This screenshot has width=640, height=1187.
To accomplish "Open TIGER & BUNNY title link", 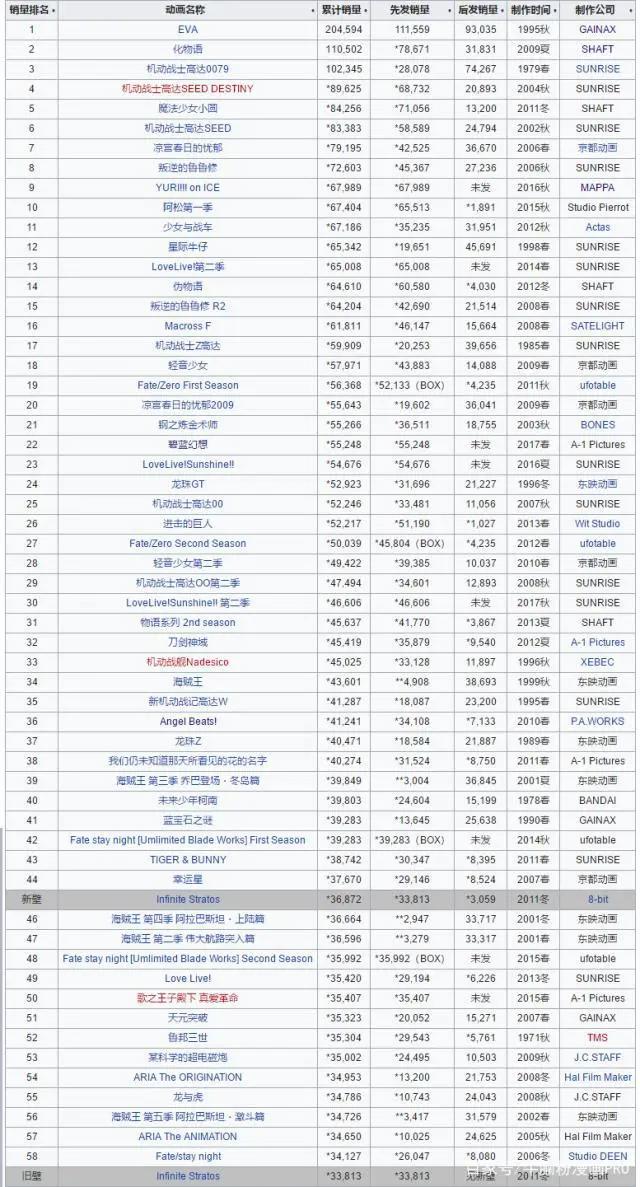I will [x=187, y=860].
